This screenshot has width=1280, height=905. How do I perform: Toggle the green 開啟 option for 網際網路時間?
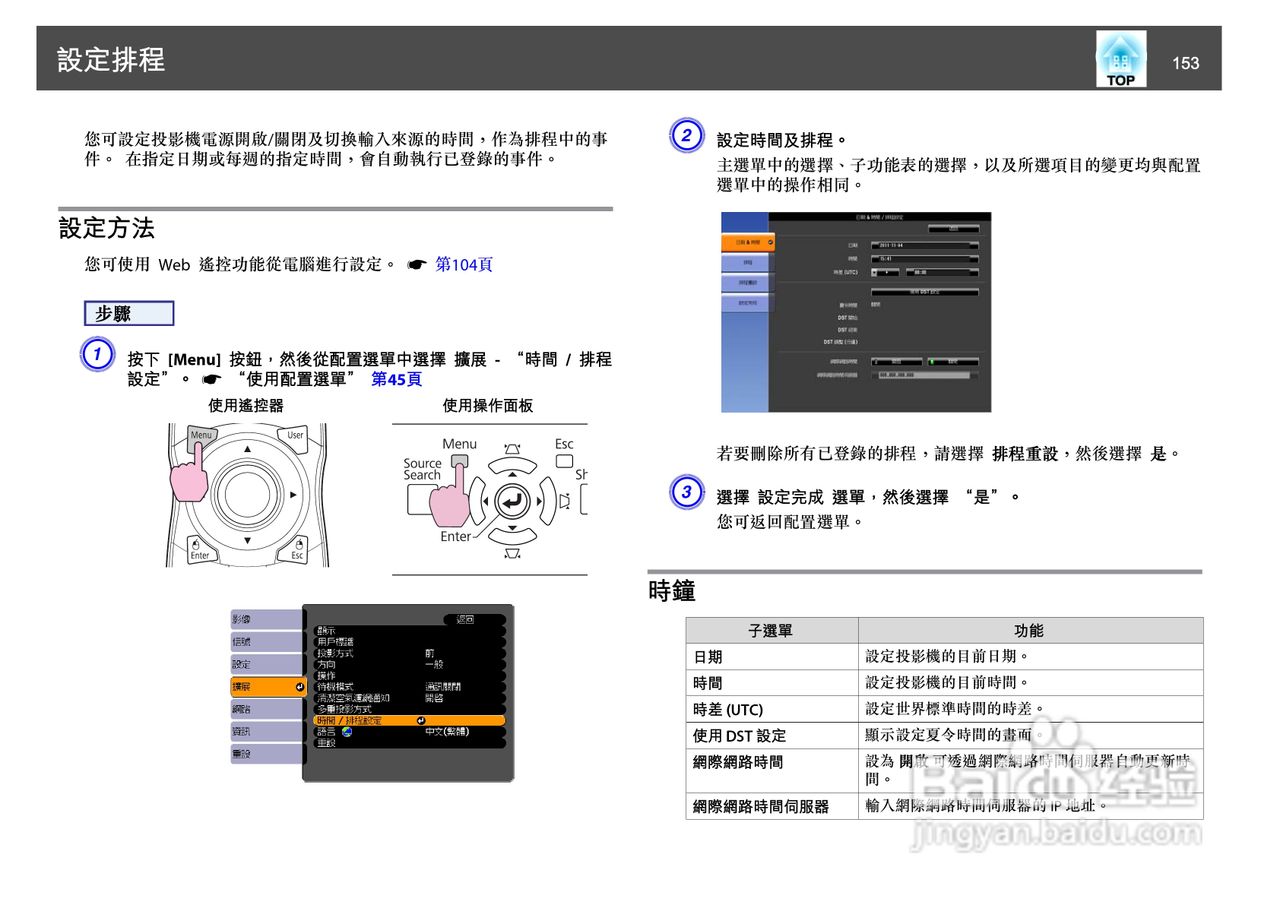[952, 361]
